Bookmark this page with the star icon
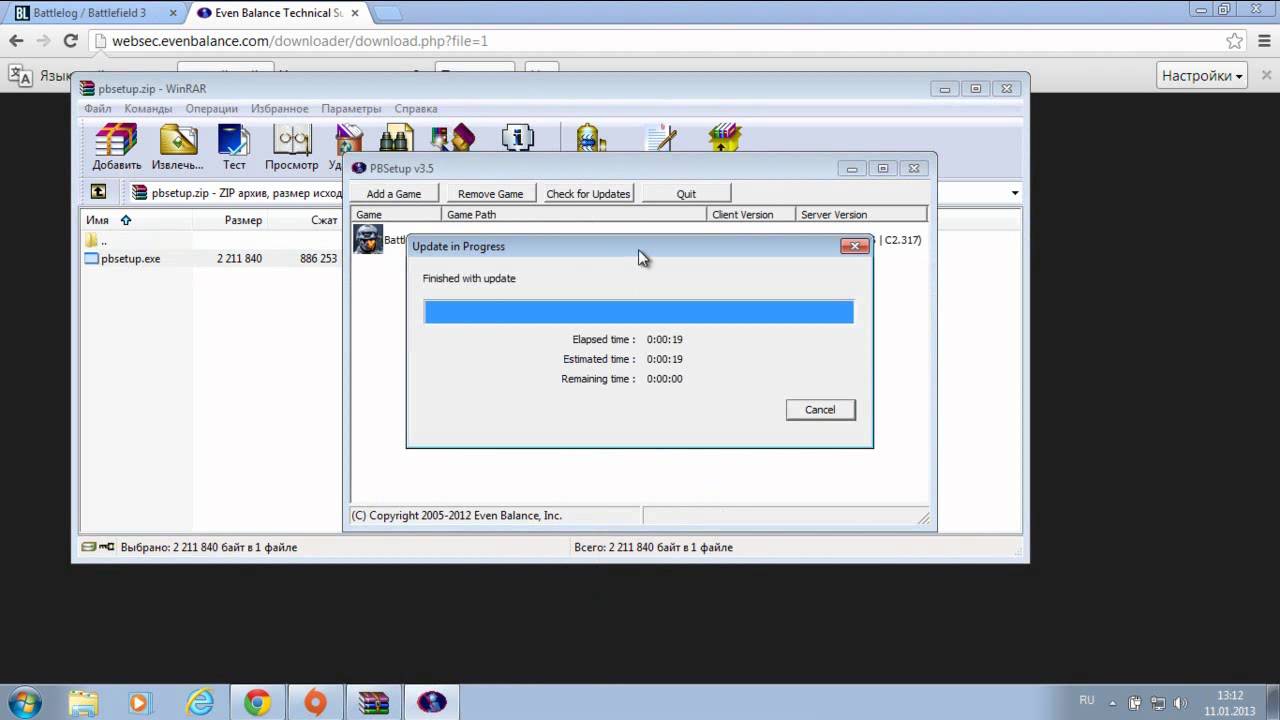 click(1235, 41)
